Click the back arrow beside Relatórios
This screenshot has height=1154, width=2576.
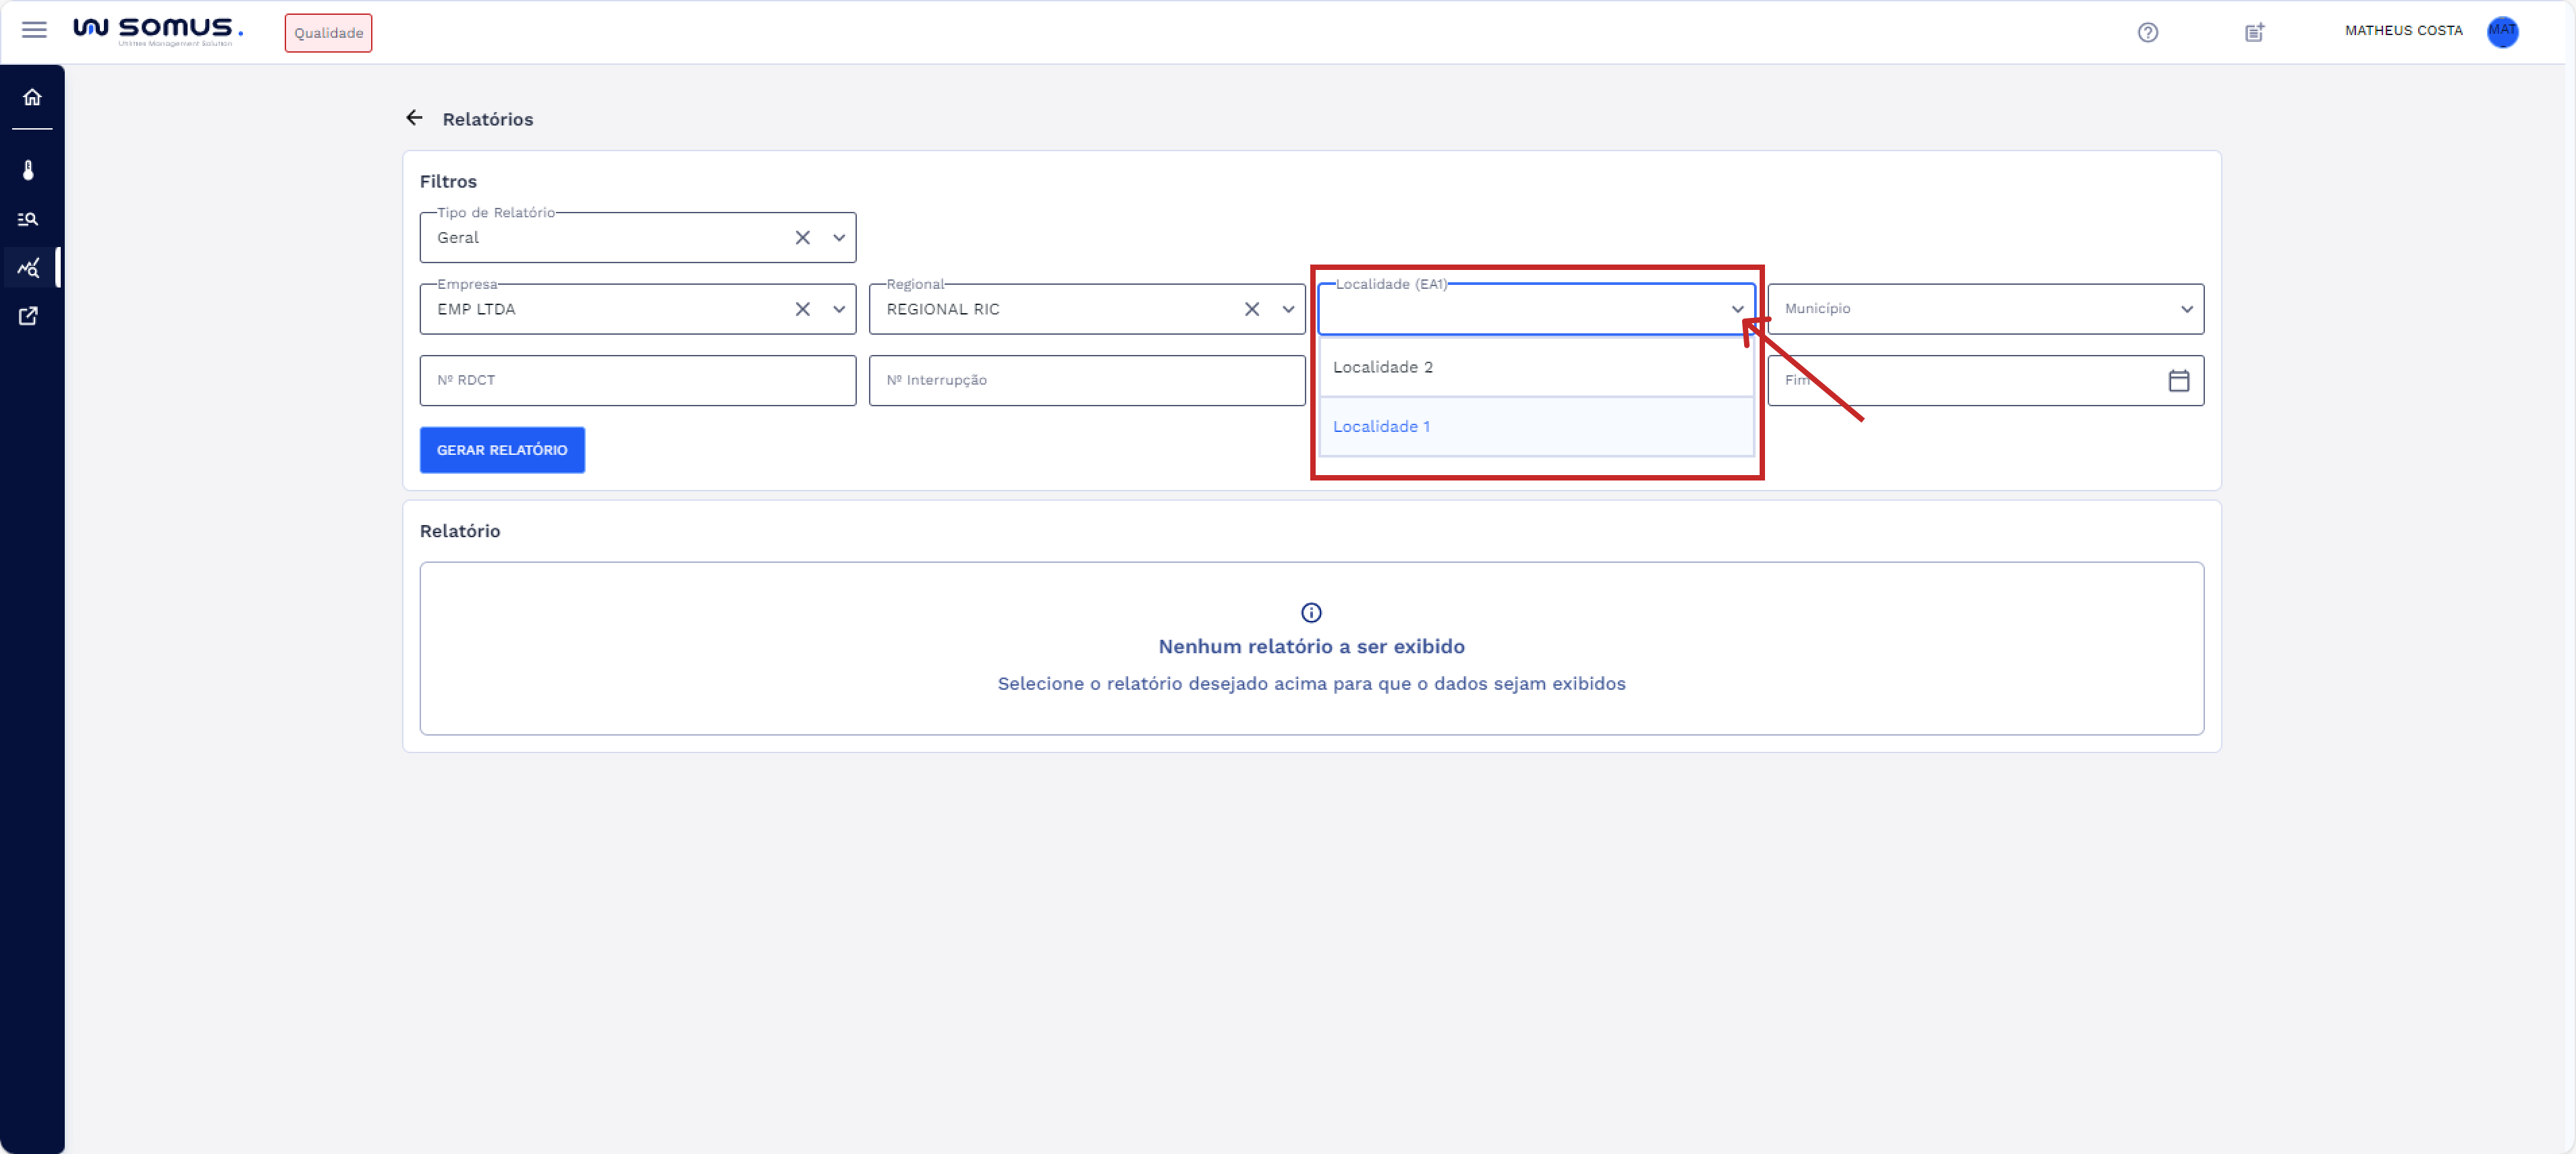414,118
